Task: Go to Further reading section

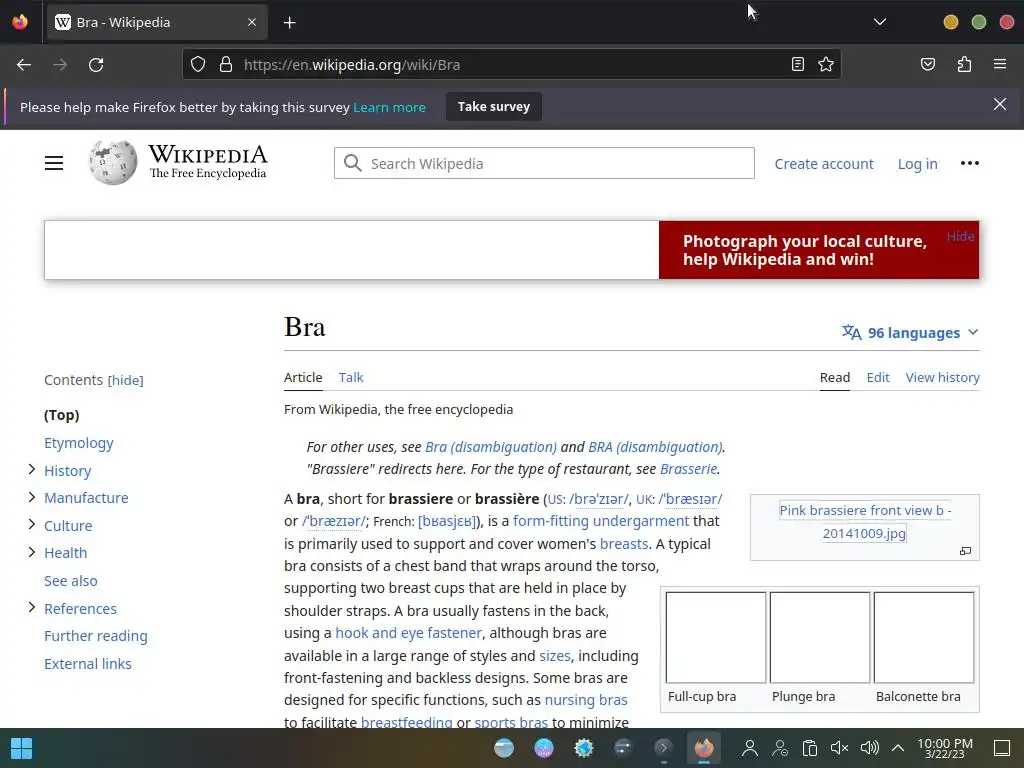Action: (95, 636)
